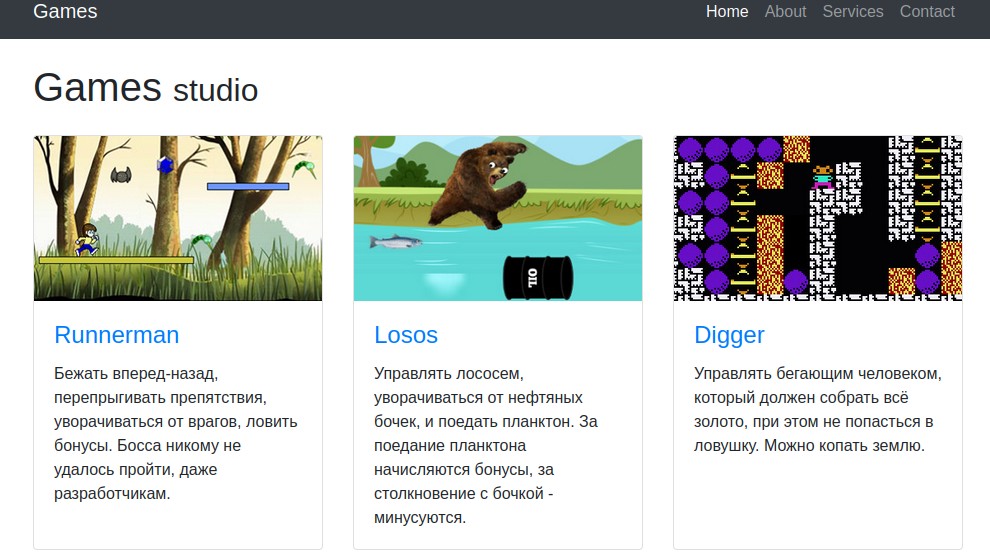Open the Home nav item
The height and width of the screenshot is (557, 990).
(x=727, y=11)
